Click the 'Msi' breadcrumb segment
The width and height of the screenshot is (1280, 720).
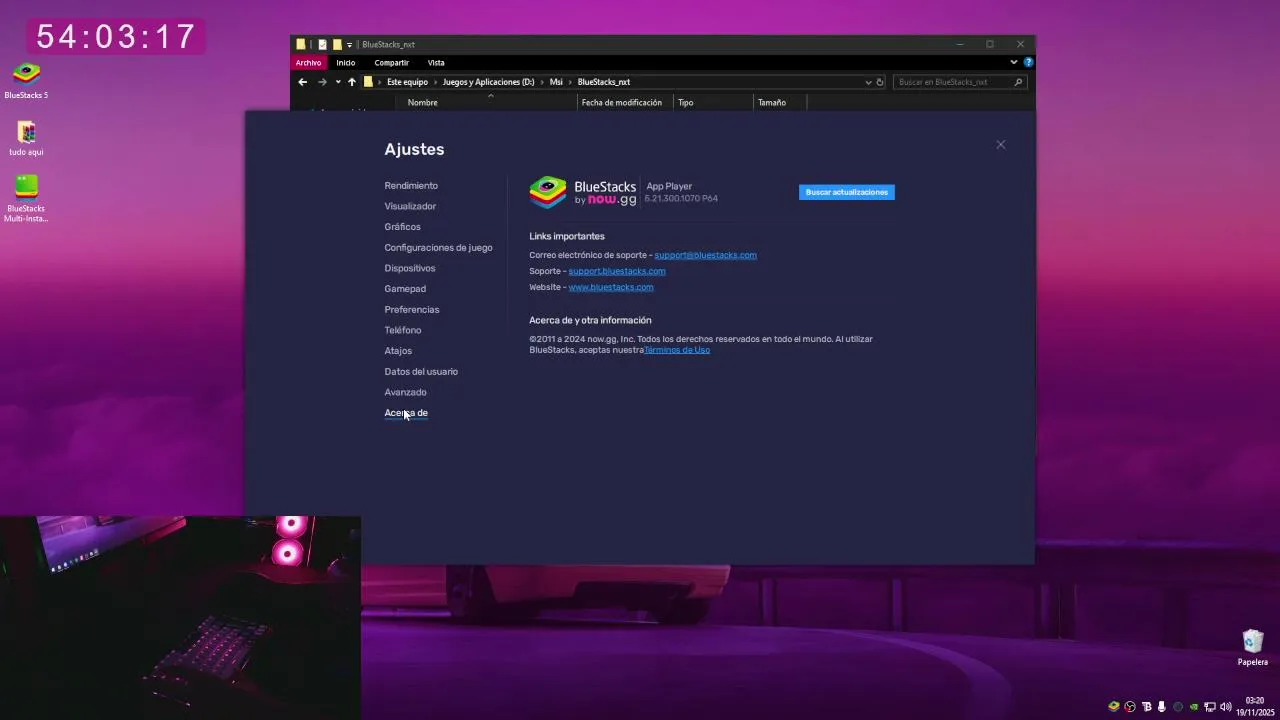(556, 82)
